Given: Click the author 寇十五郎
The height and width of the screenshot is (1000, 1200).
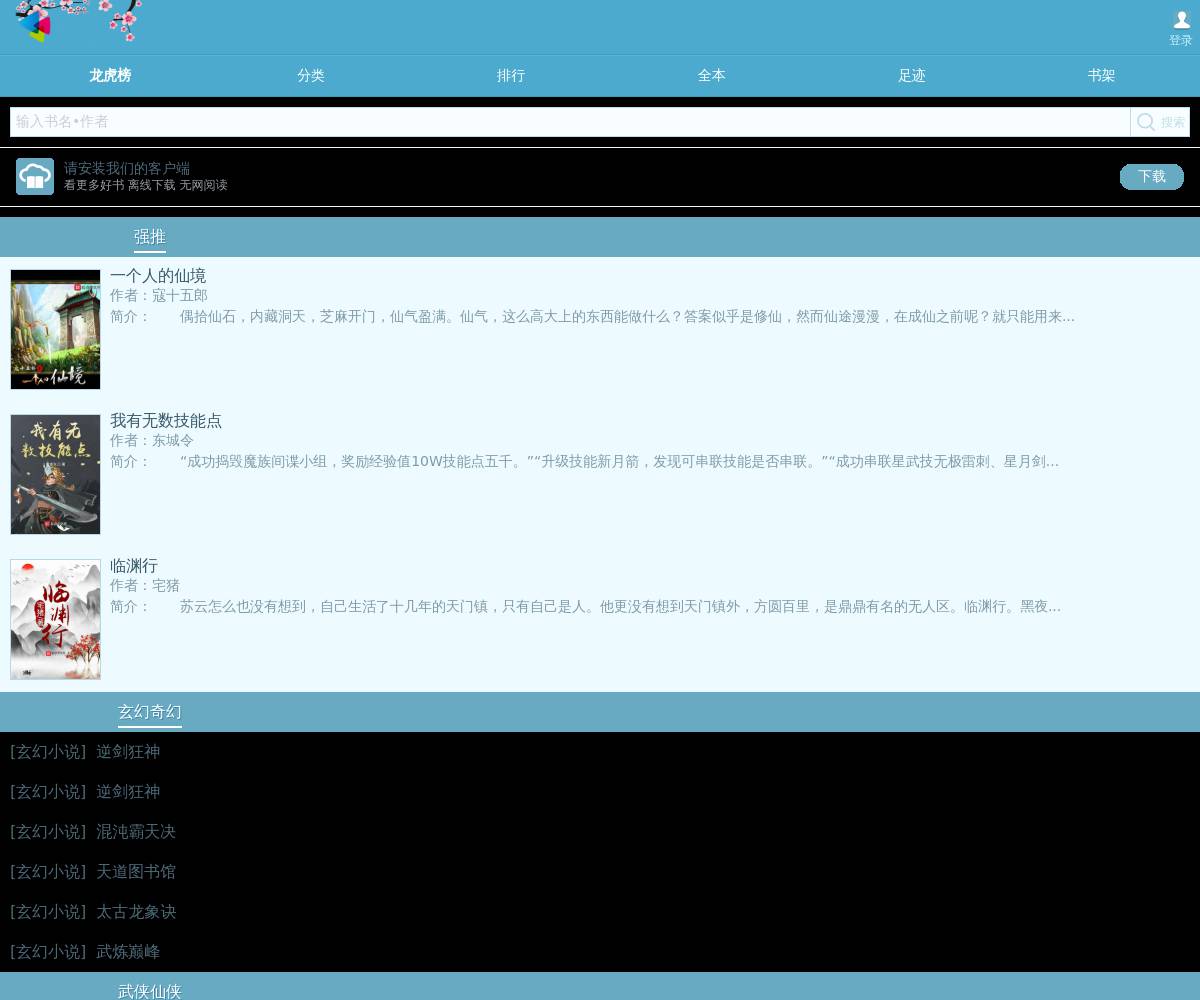Looking at the screenshot, I should click(180, 296).
